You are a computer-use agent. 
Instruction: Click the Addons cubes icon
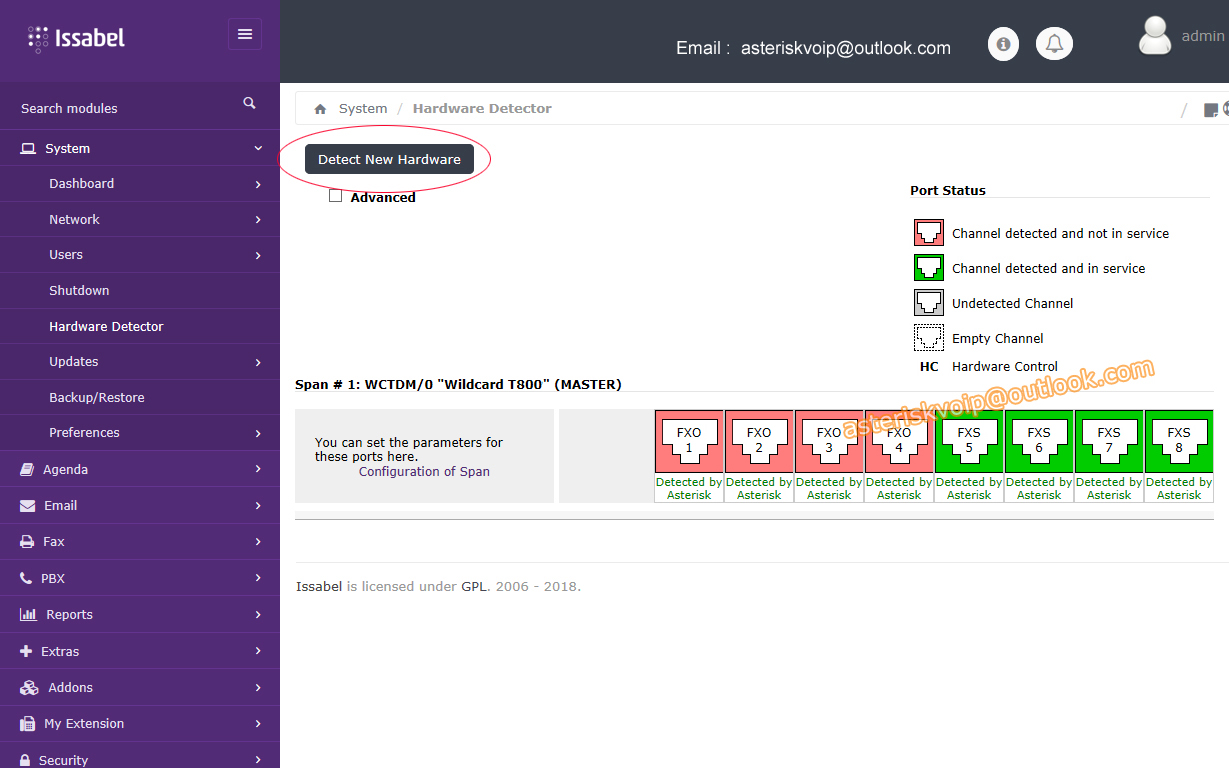pos(29,687)
